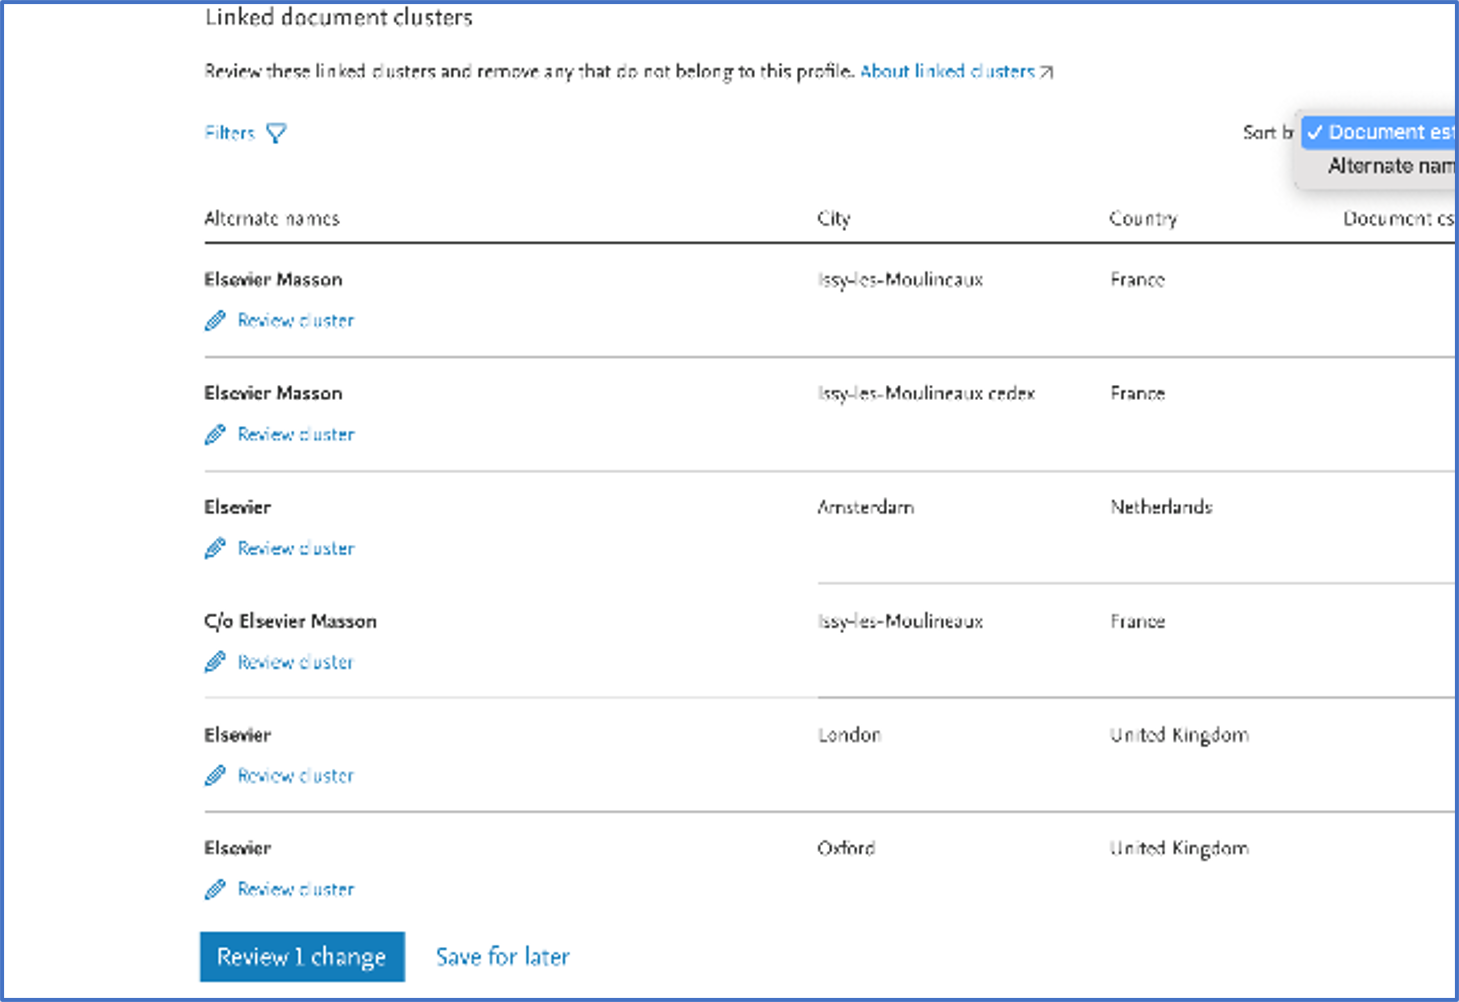
Task: Click the Alternate names column header
Action: 272,219
